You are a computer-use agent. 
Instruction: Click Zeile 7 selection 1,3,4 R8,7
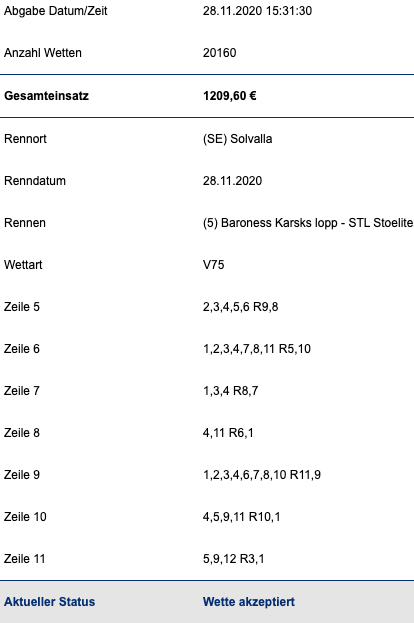coord(230,391)
